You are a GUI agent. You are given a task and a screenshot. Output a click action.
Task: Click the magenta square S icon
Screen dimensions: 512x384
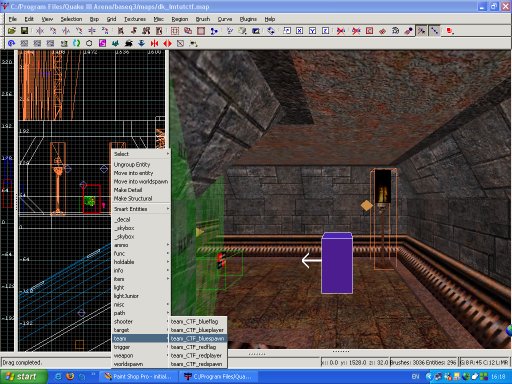tap(102, 43)
